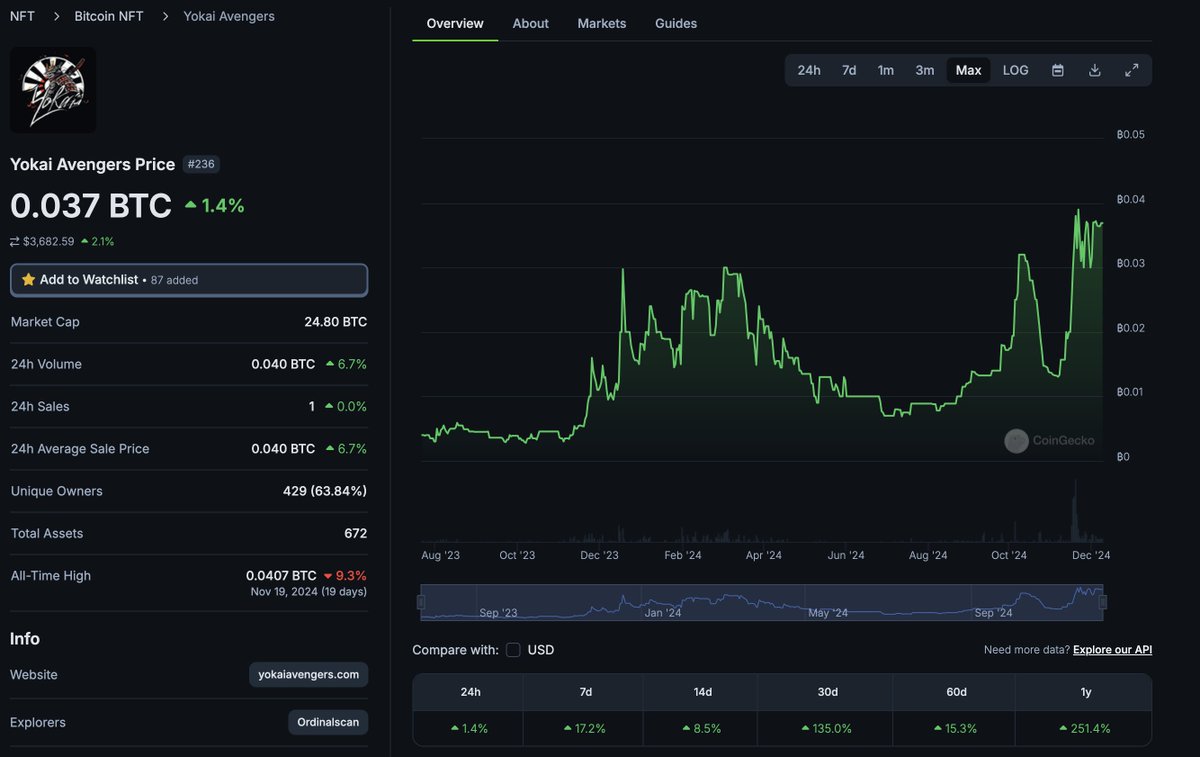Switch to the About tab
1200x757 pixels.
pos(530,23)
